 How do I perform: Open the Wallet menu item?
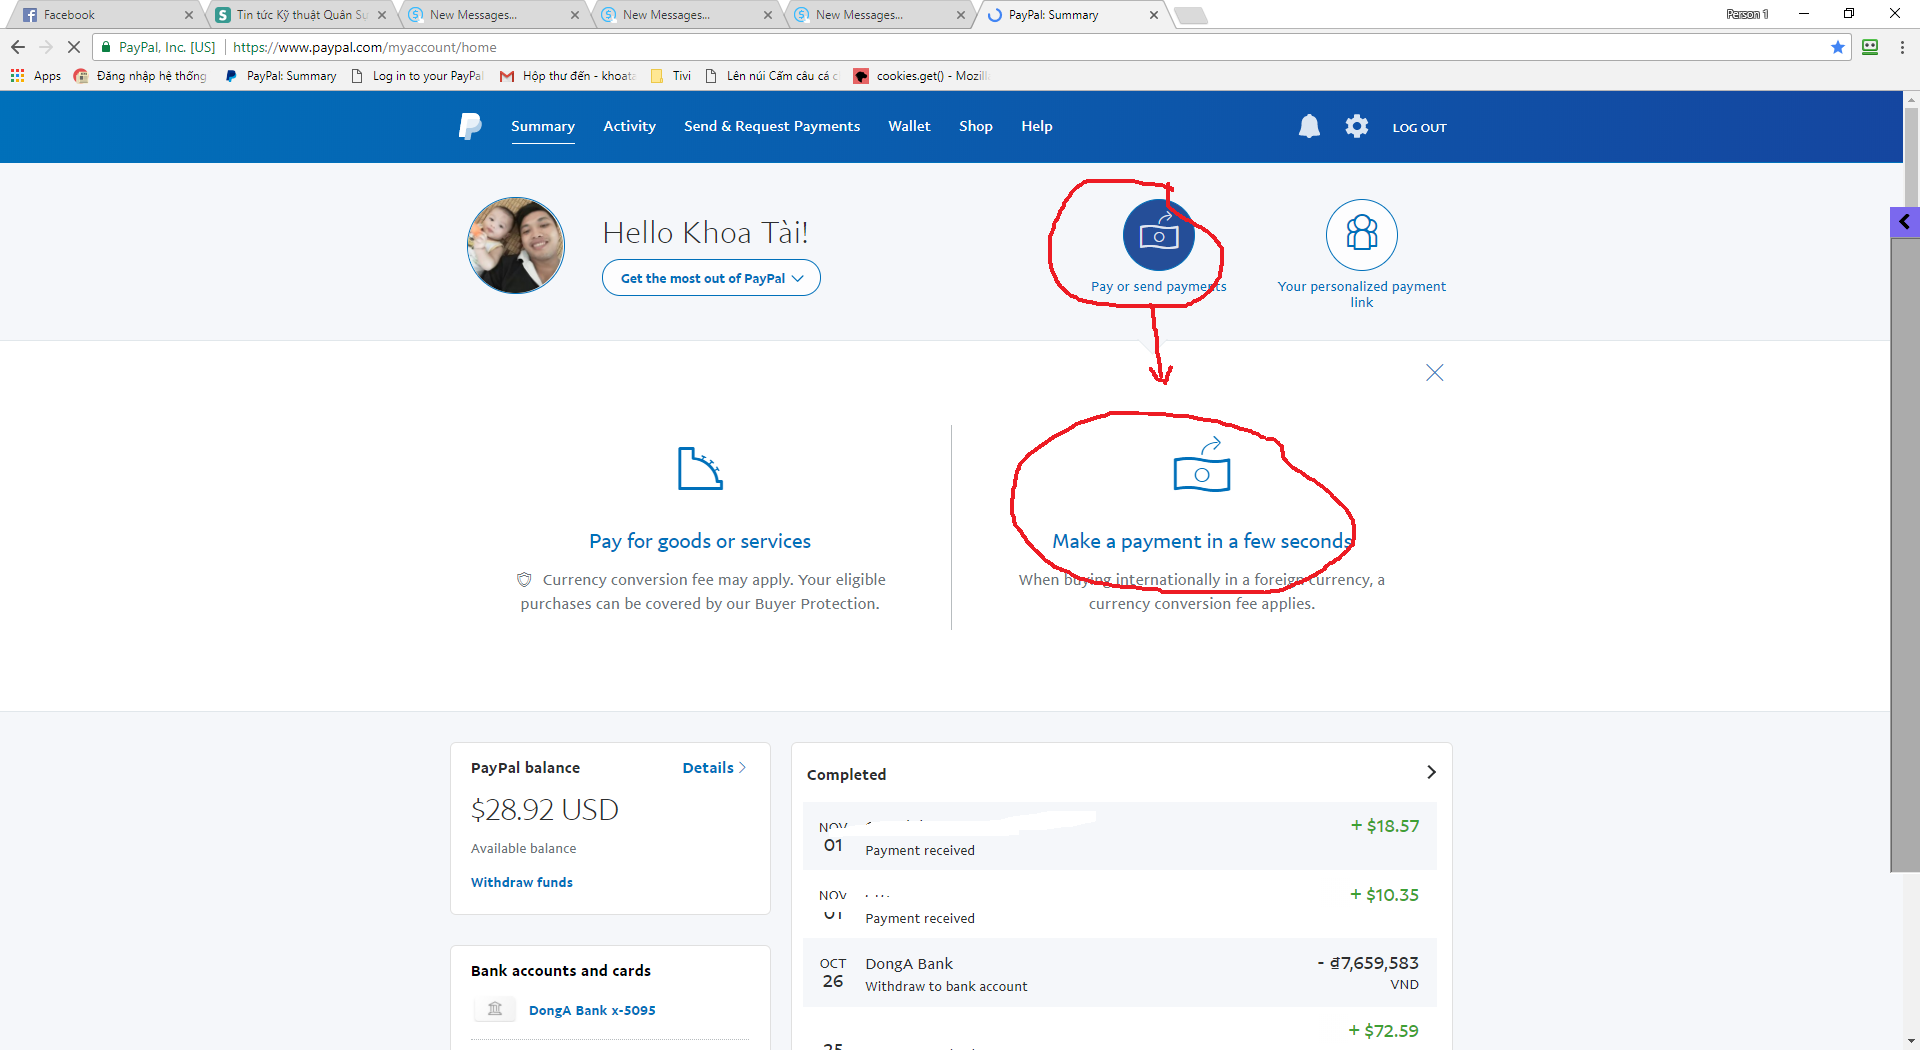click(909, 126)
